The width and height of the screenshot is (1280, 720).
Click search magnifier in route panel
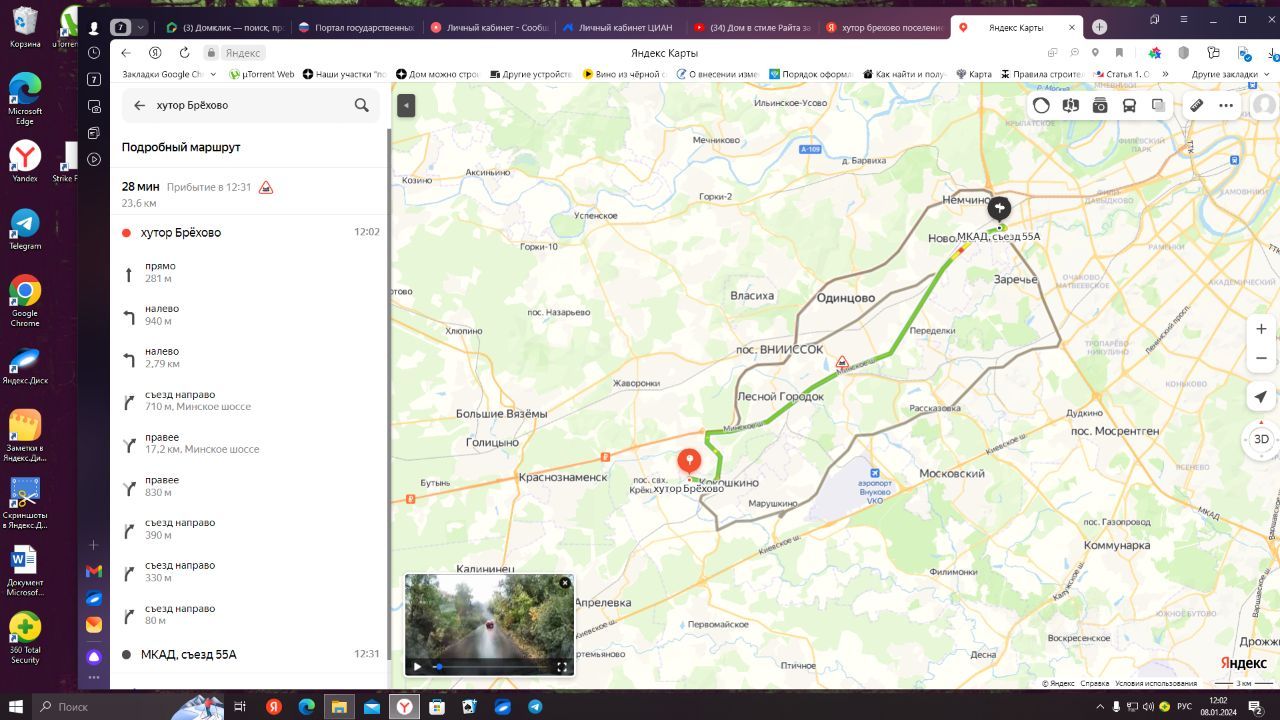click(361, 105)
